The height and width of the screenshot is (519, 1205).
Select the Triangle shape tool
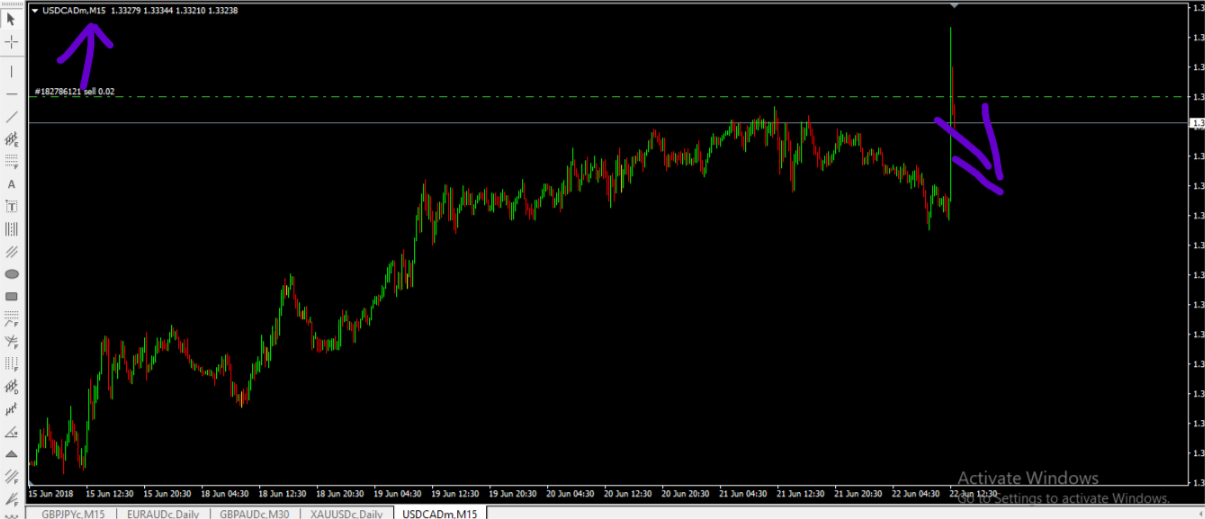pos(12,454)
